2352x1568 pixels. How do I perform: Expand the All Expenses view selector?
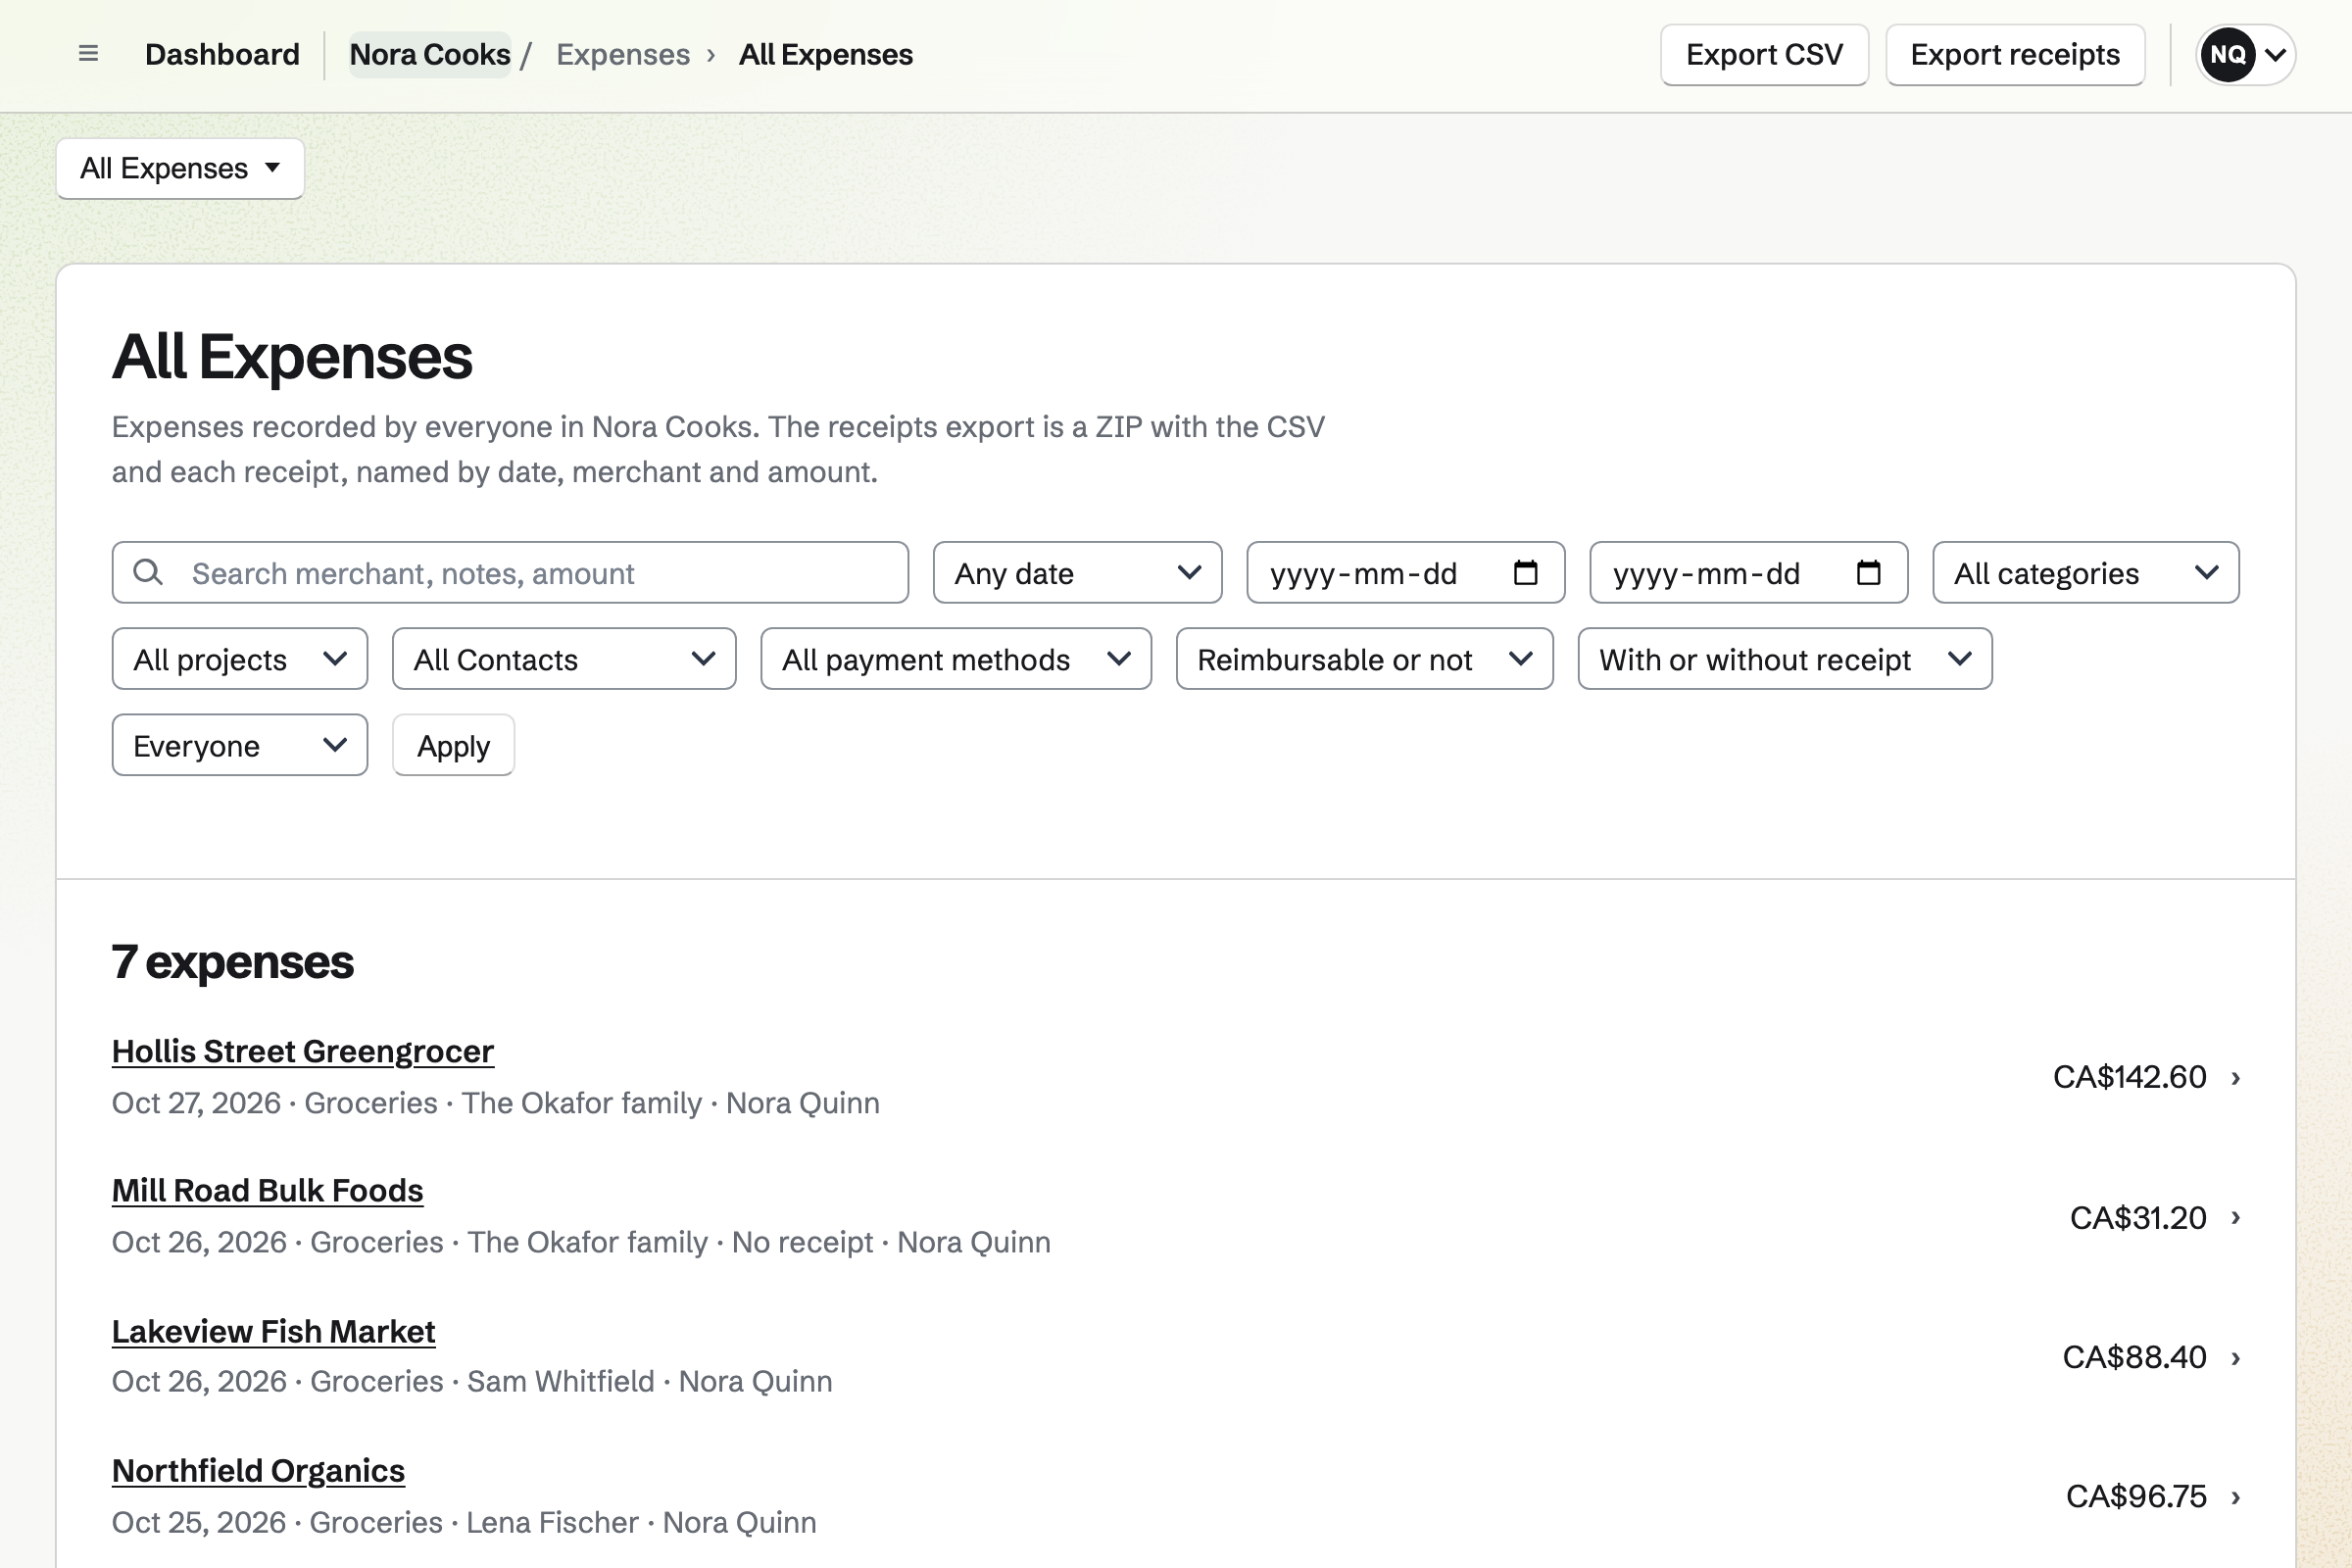pos(180,168)
